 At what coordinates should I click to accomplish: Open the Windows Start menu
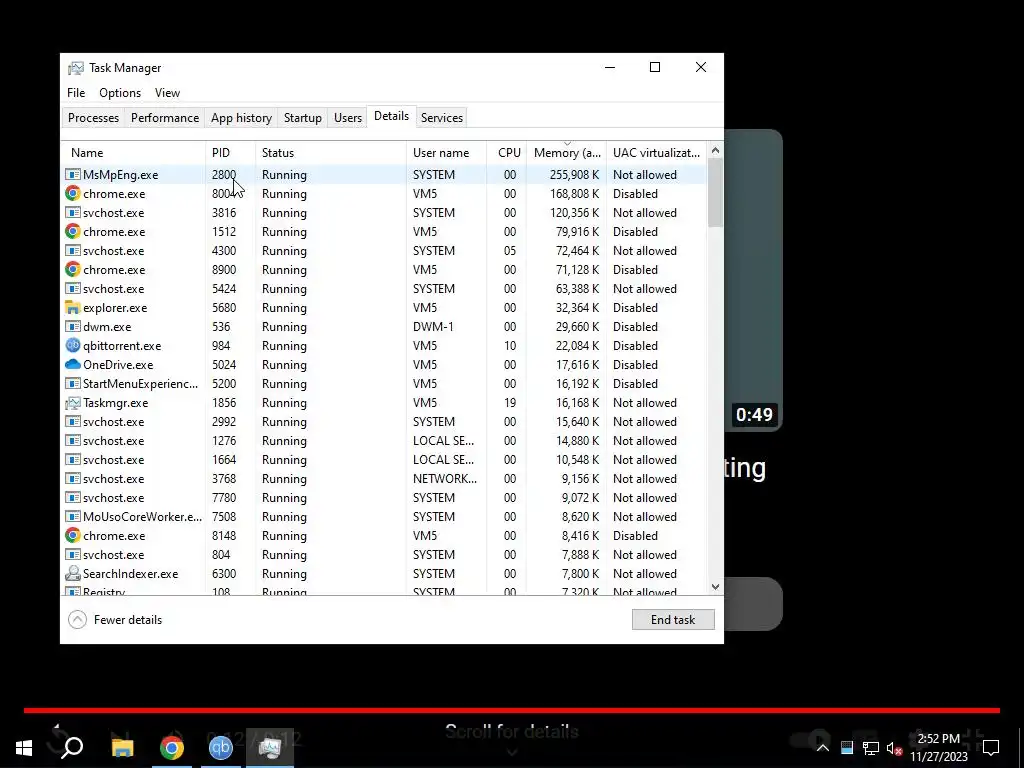(24, 748)
